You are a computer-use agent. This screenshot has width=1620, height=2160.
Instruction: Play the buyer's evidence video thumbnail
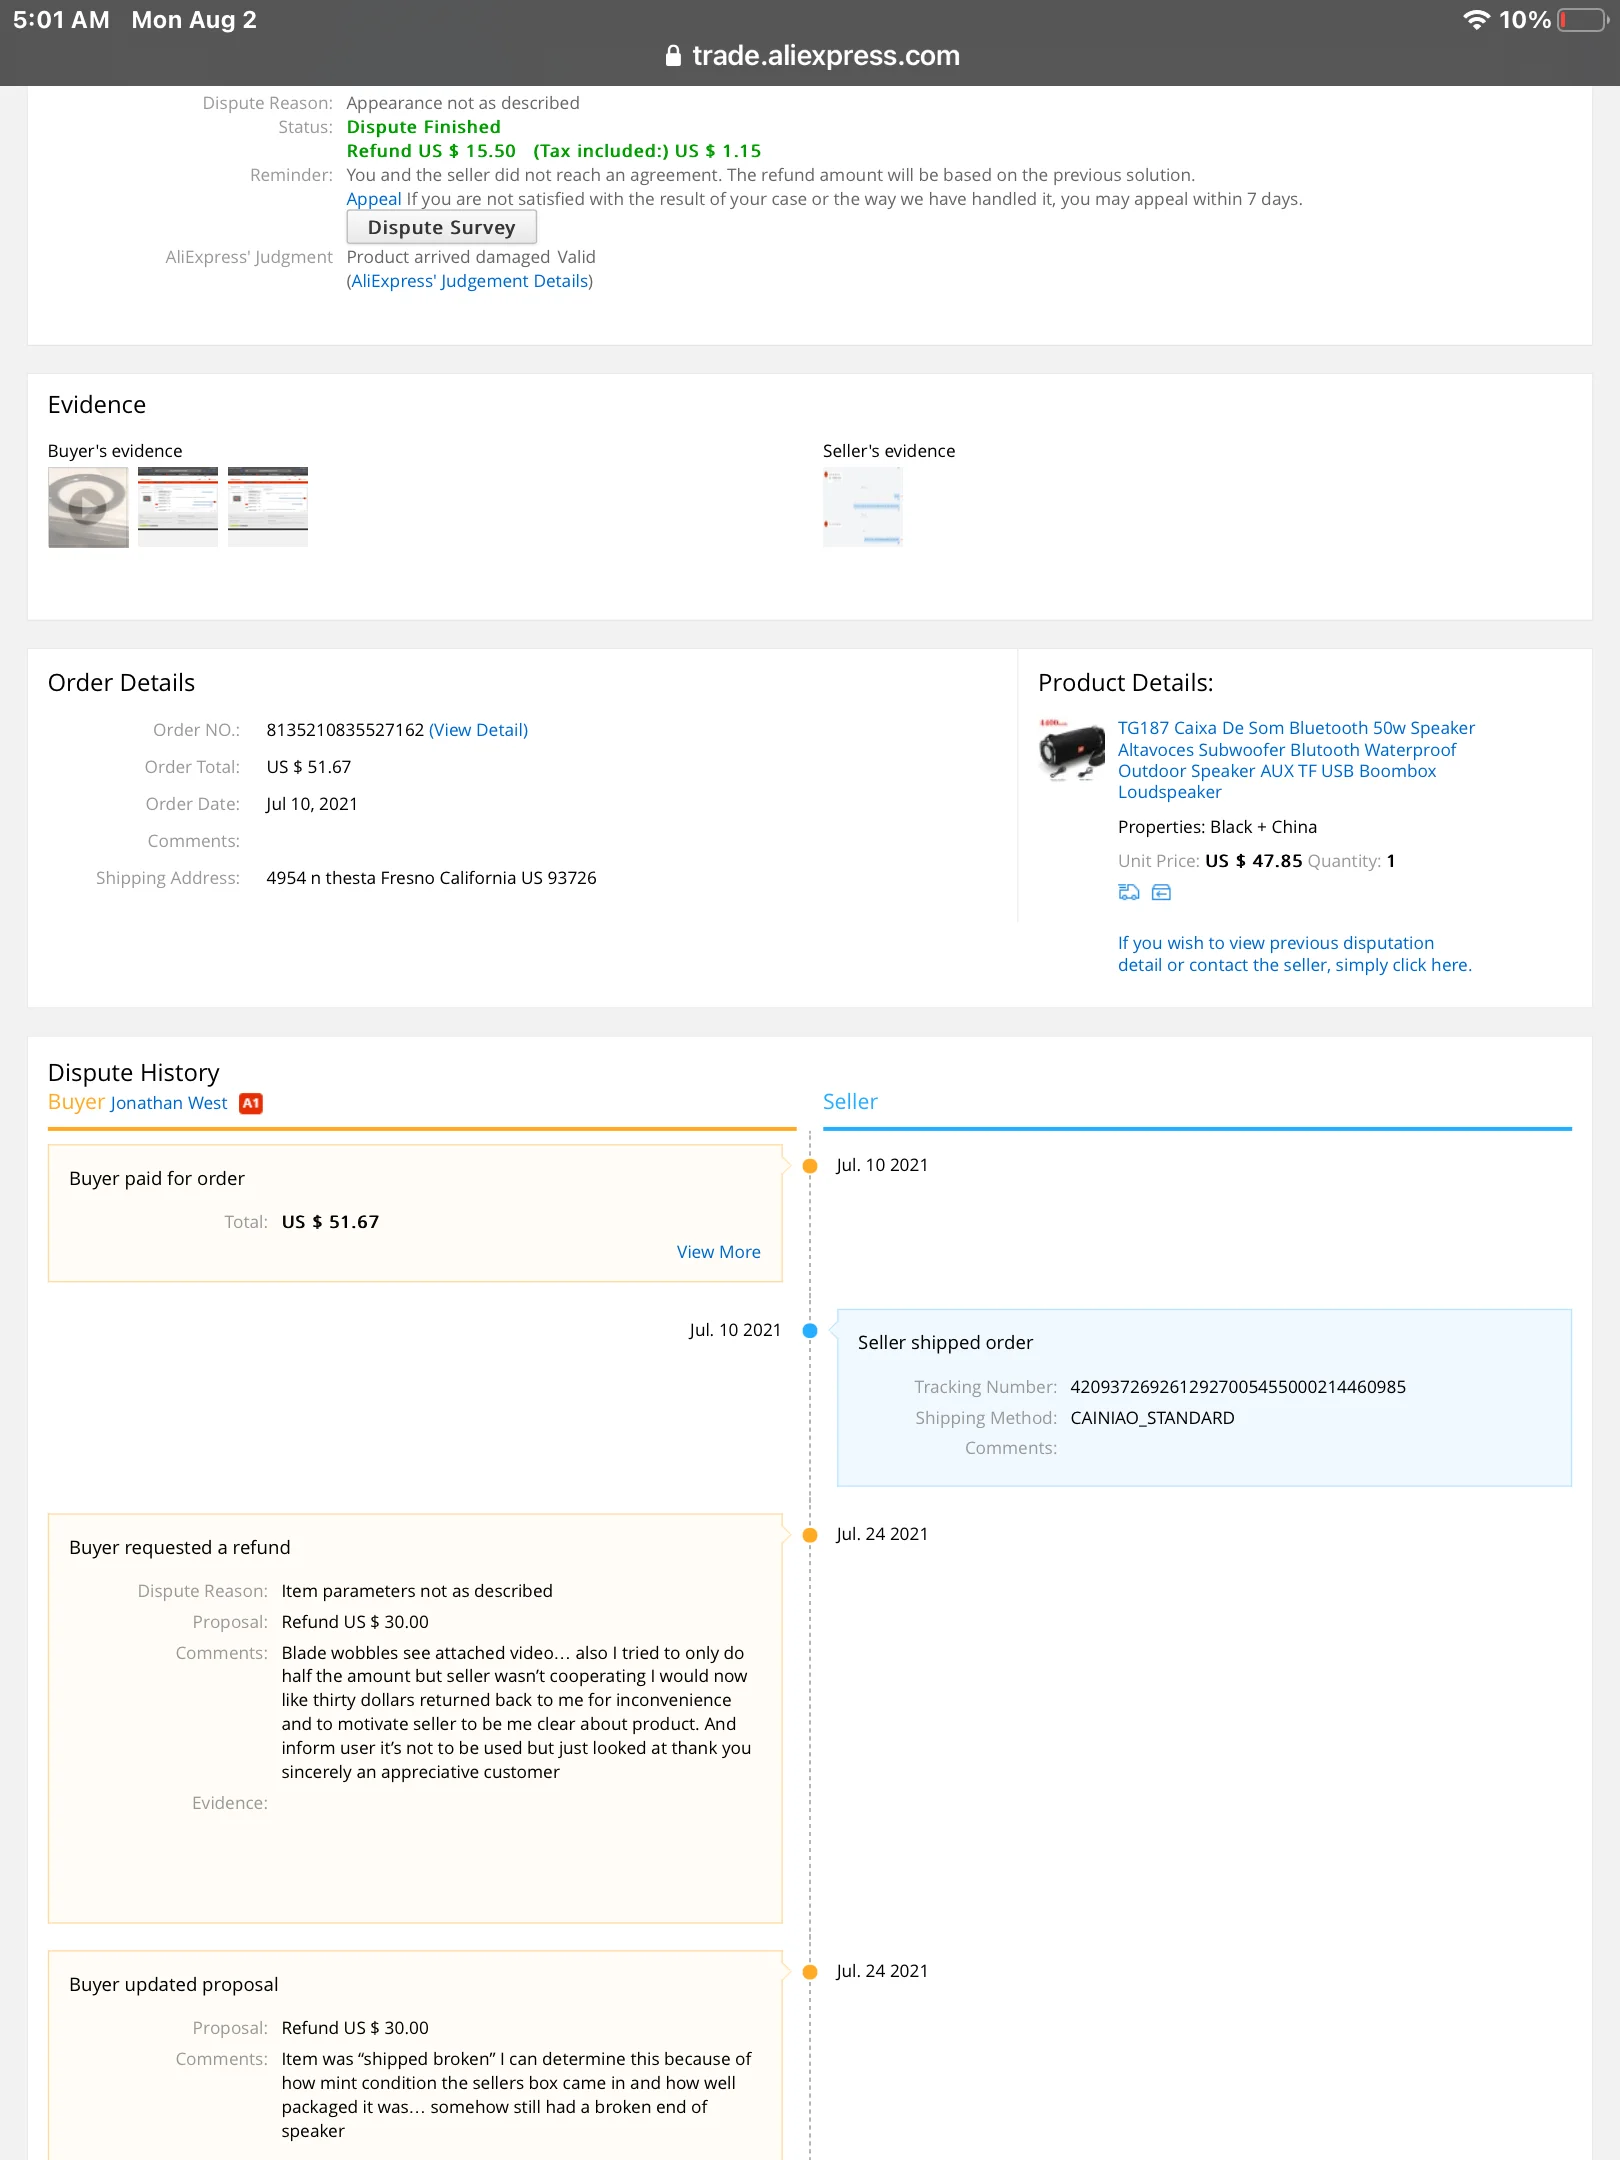tap(88, 507)
